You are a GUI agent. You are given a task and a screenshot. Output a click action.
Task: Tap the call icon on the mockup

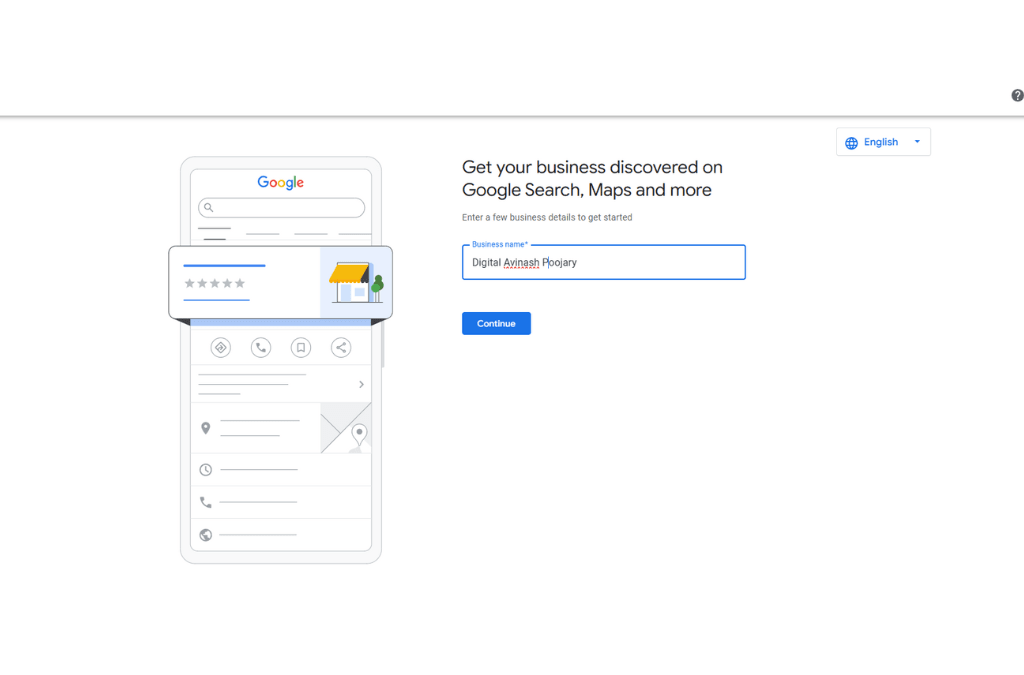pyautogui.click(x=261, y=347)
